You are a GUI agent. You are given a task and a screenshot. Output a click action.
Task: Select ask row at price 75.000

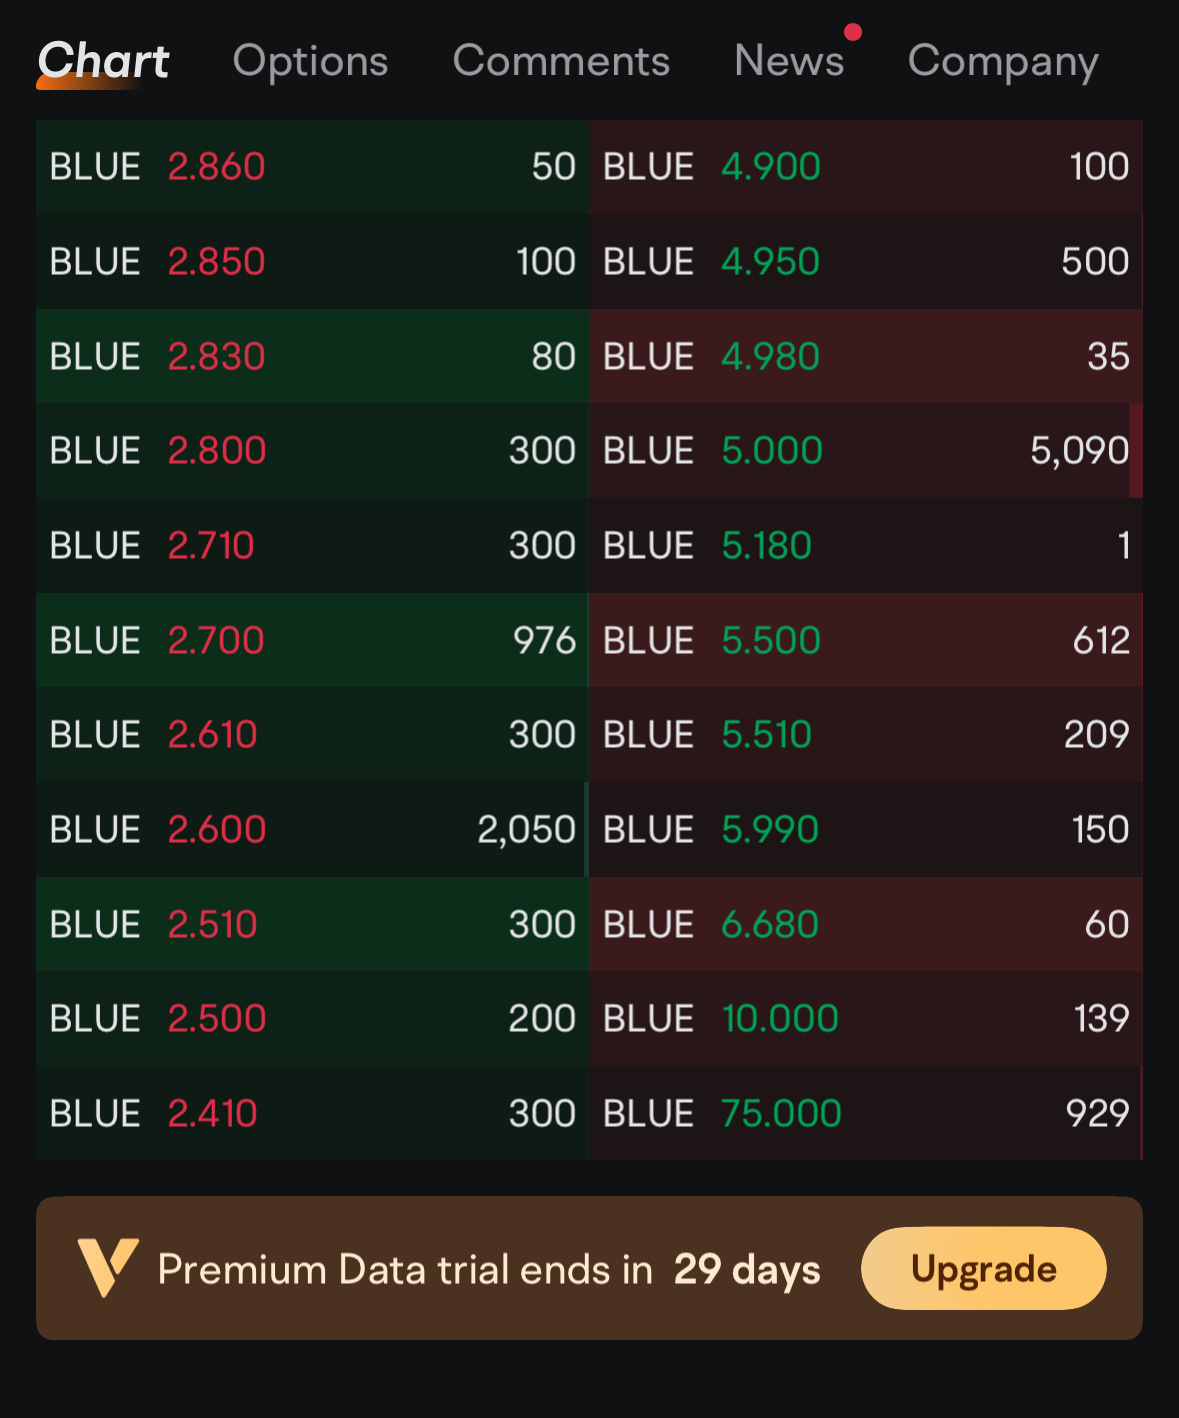click(x=866, y=1113)
